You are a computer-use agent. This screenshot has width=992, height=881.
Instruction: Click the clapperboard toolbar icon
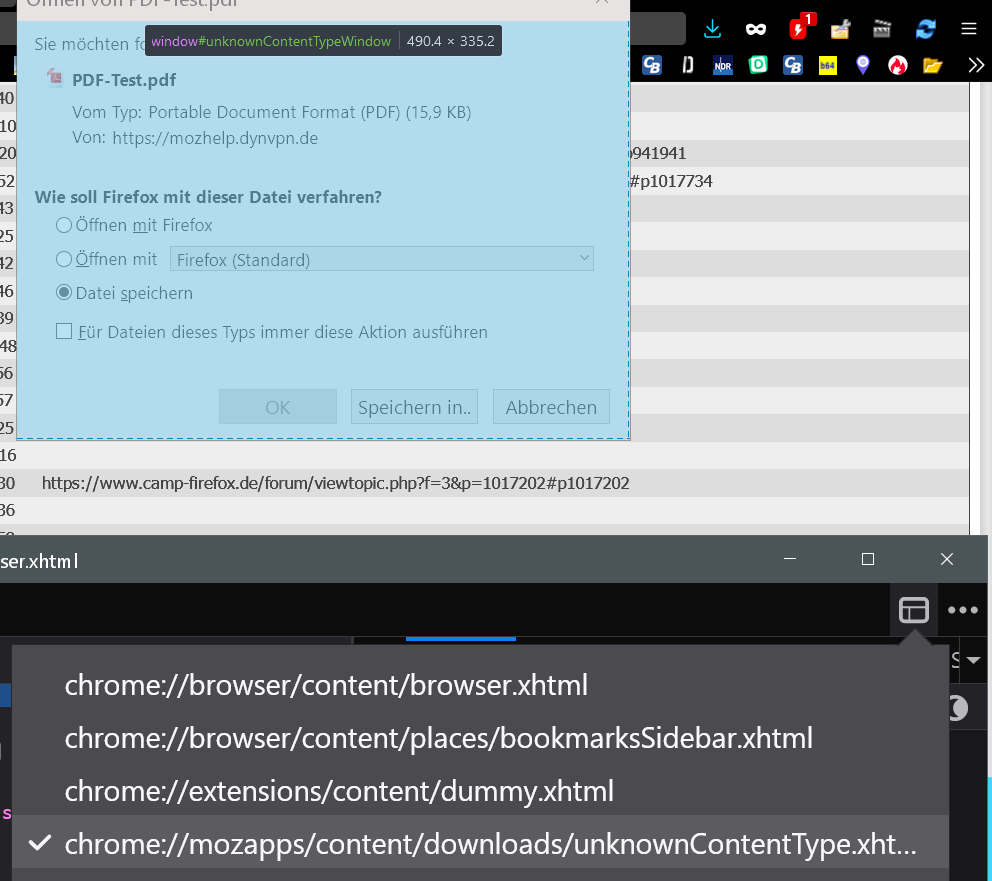(882, 28)
